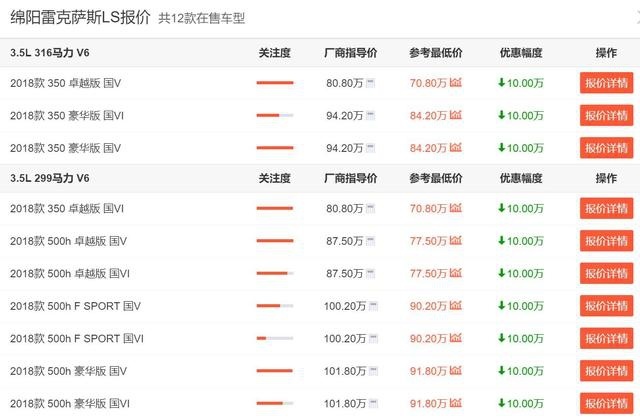The width and height of the screenshot is (640, 419).
Task: Open calculator icon for 500h 卓越版 国VI
Action: (x=370, y=273)
